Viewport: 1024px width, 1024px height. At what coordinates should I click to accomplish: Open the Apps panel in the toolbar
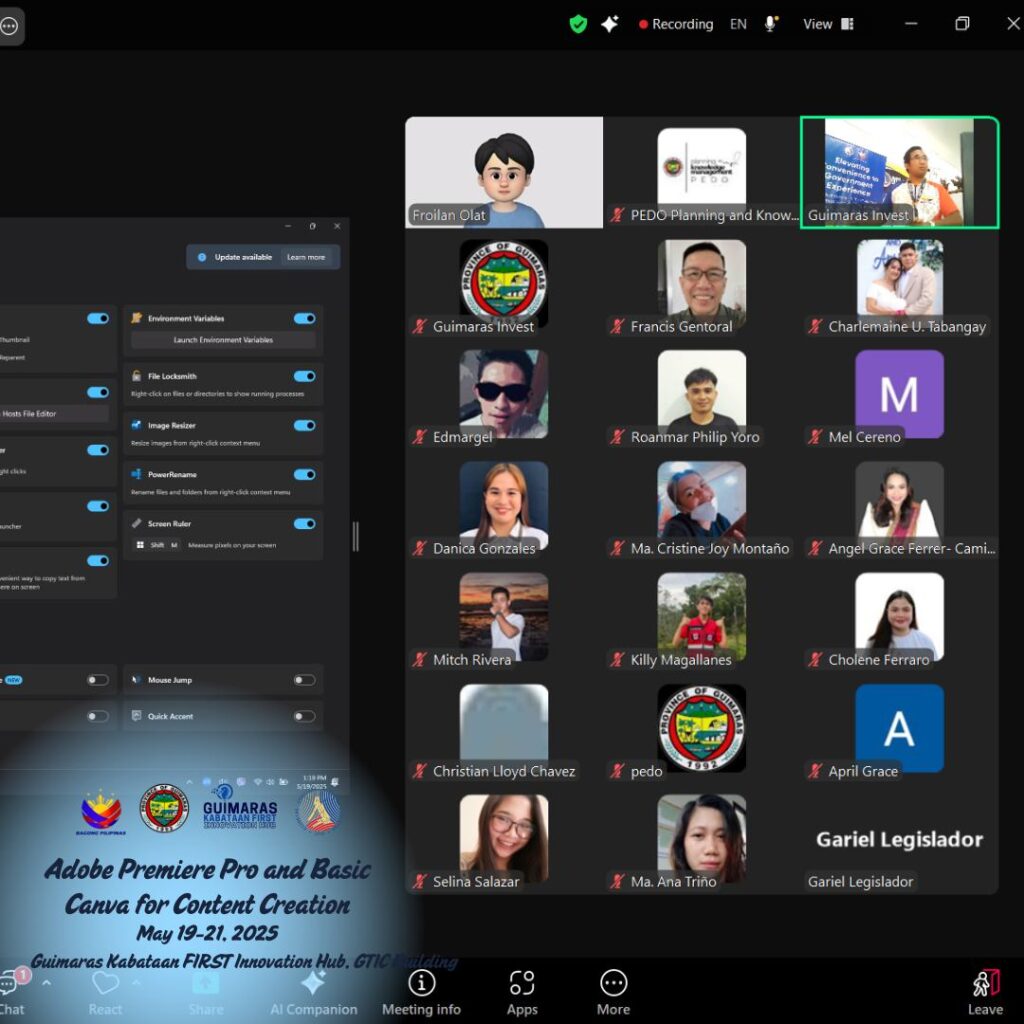pos(521,992)
